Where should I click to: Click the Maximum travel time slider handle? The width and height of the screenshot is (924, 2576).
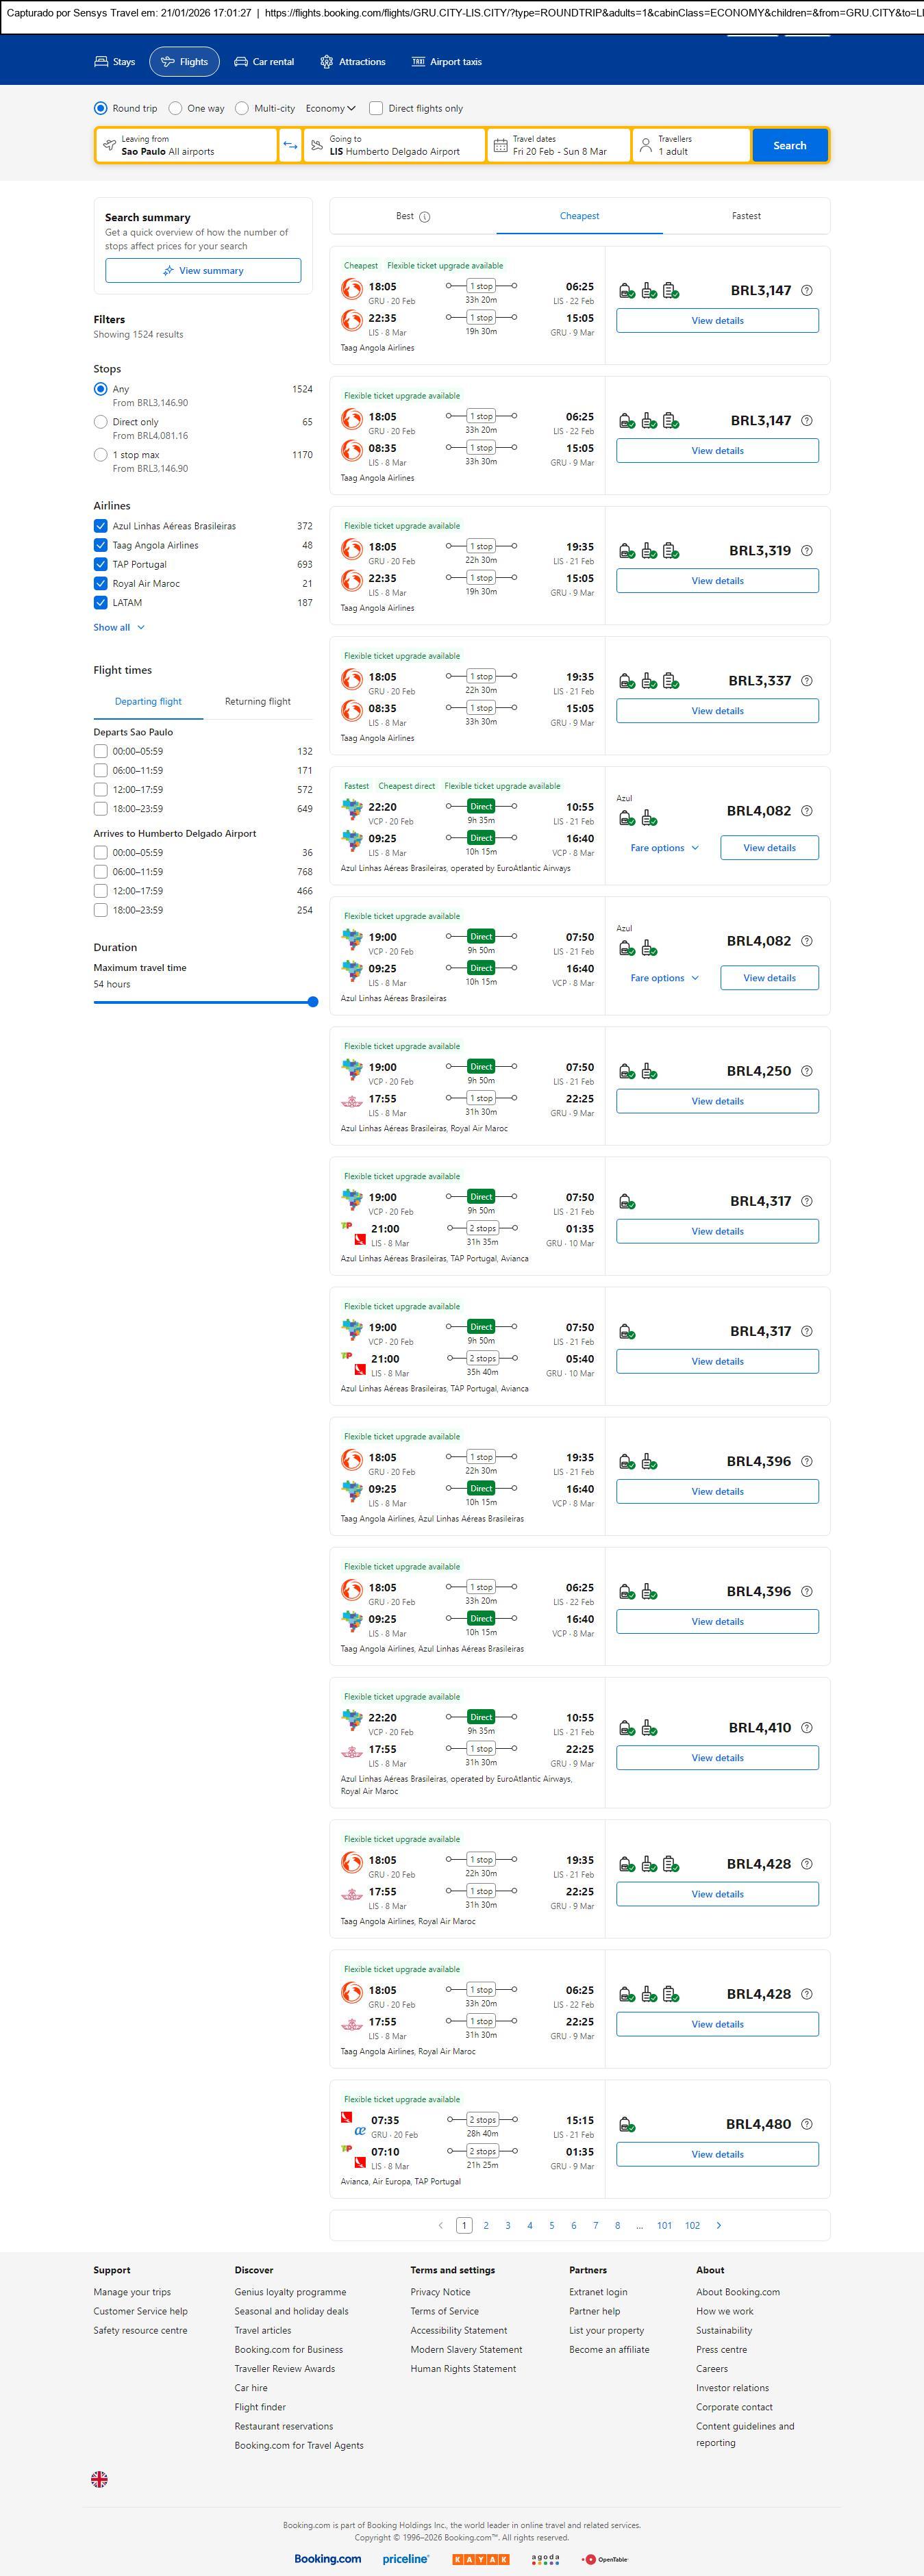[x=313, y=1002]
